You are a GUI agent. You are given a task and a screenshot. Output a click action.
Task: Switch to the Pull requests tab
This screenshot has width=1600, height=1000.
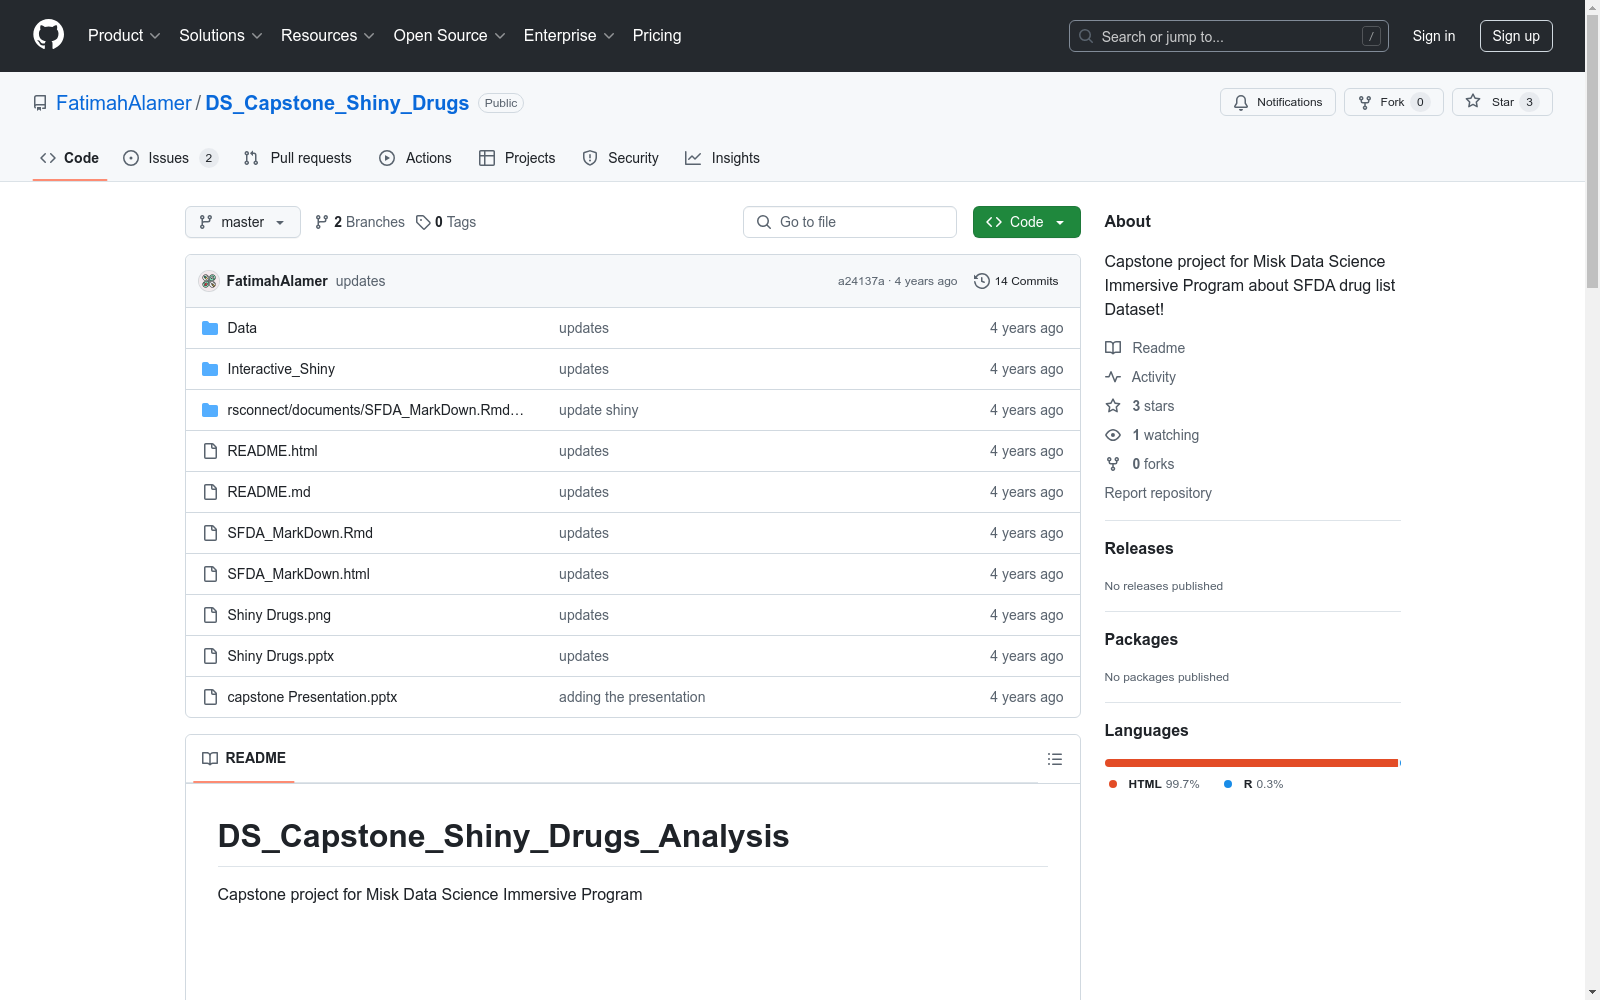coord(298,158)
